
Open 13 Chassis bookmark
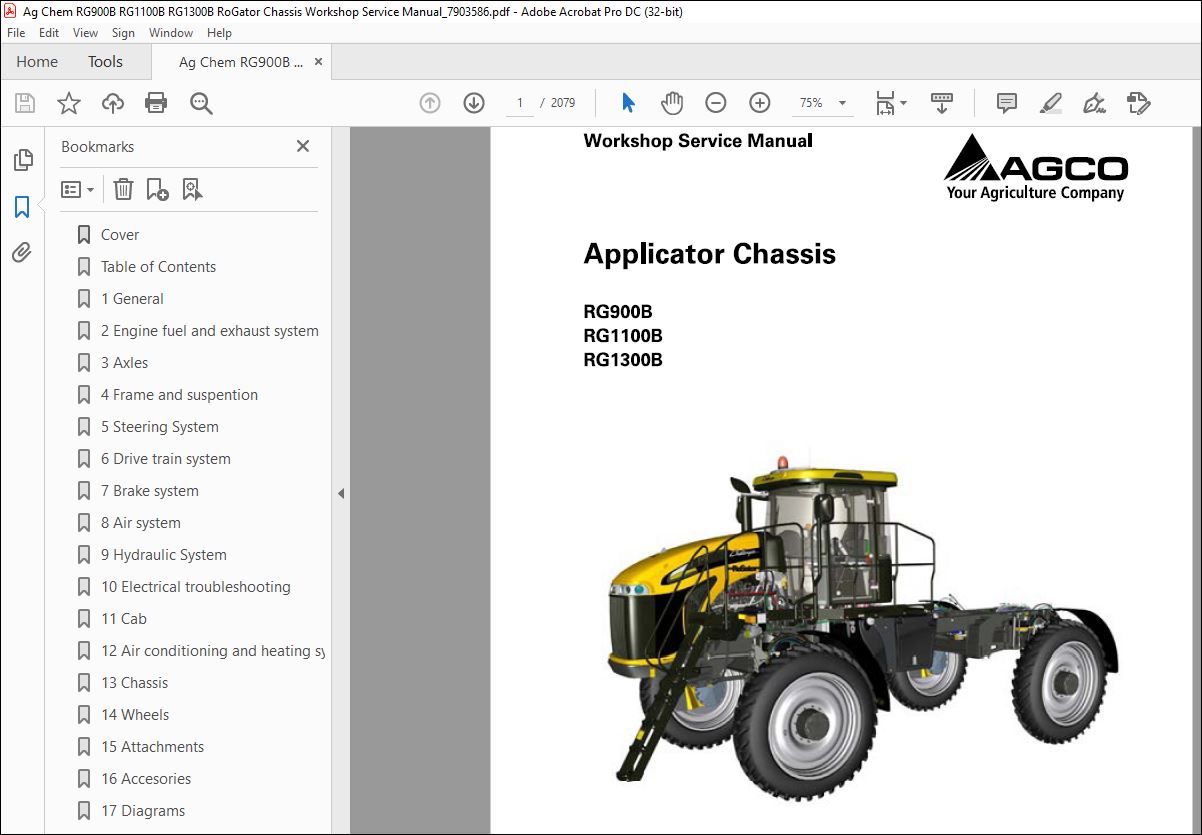[x=134, y=683]
